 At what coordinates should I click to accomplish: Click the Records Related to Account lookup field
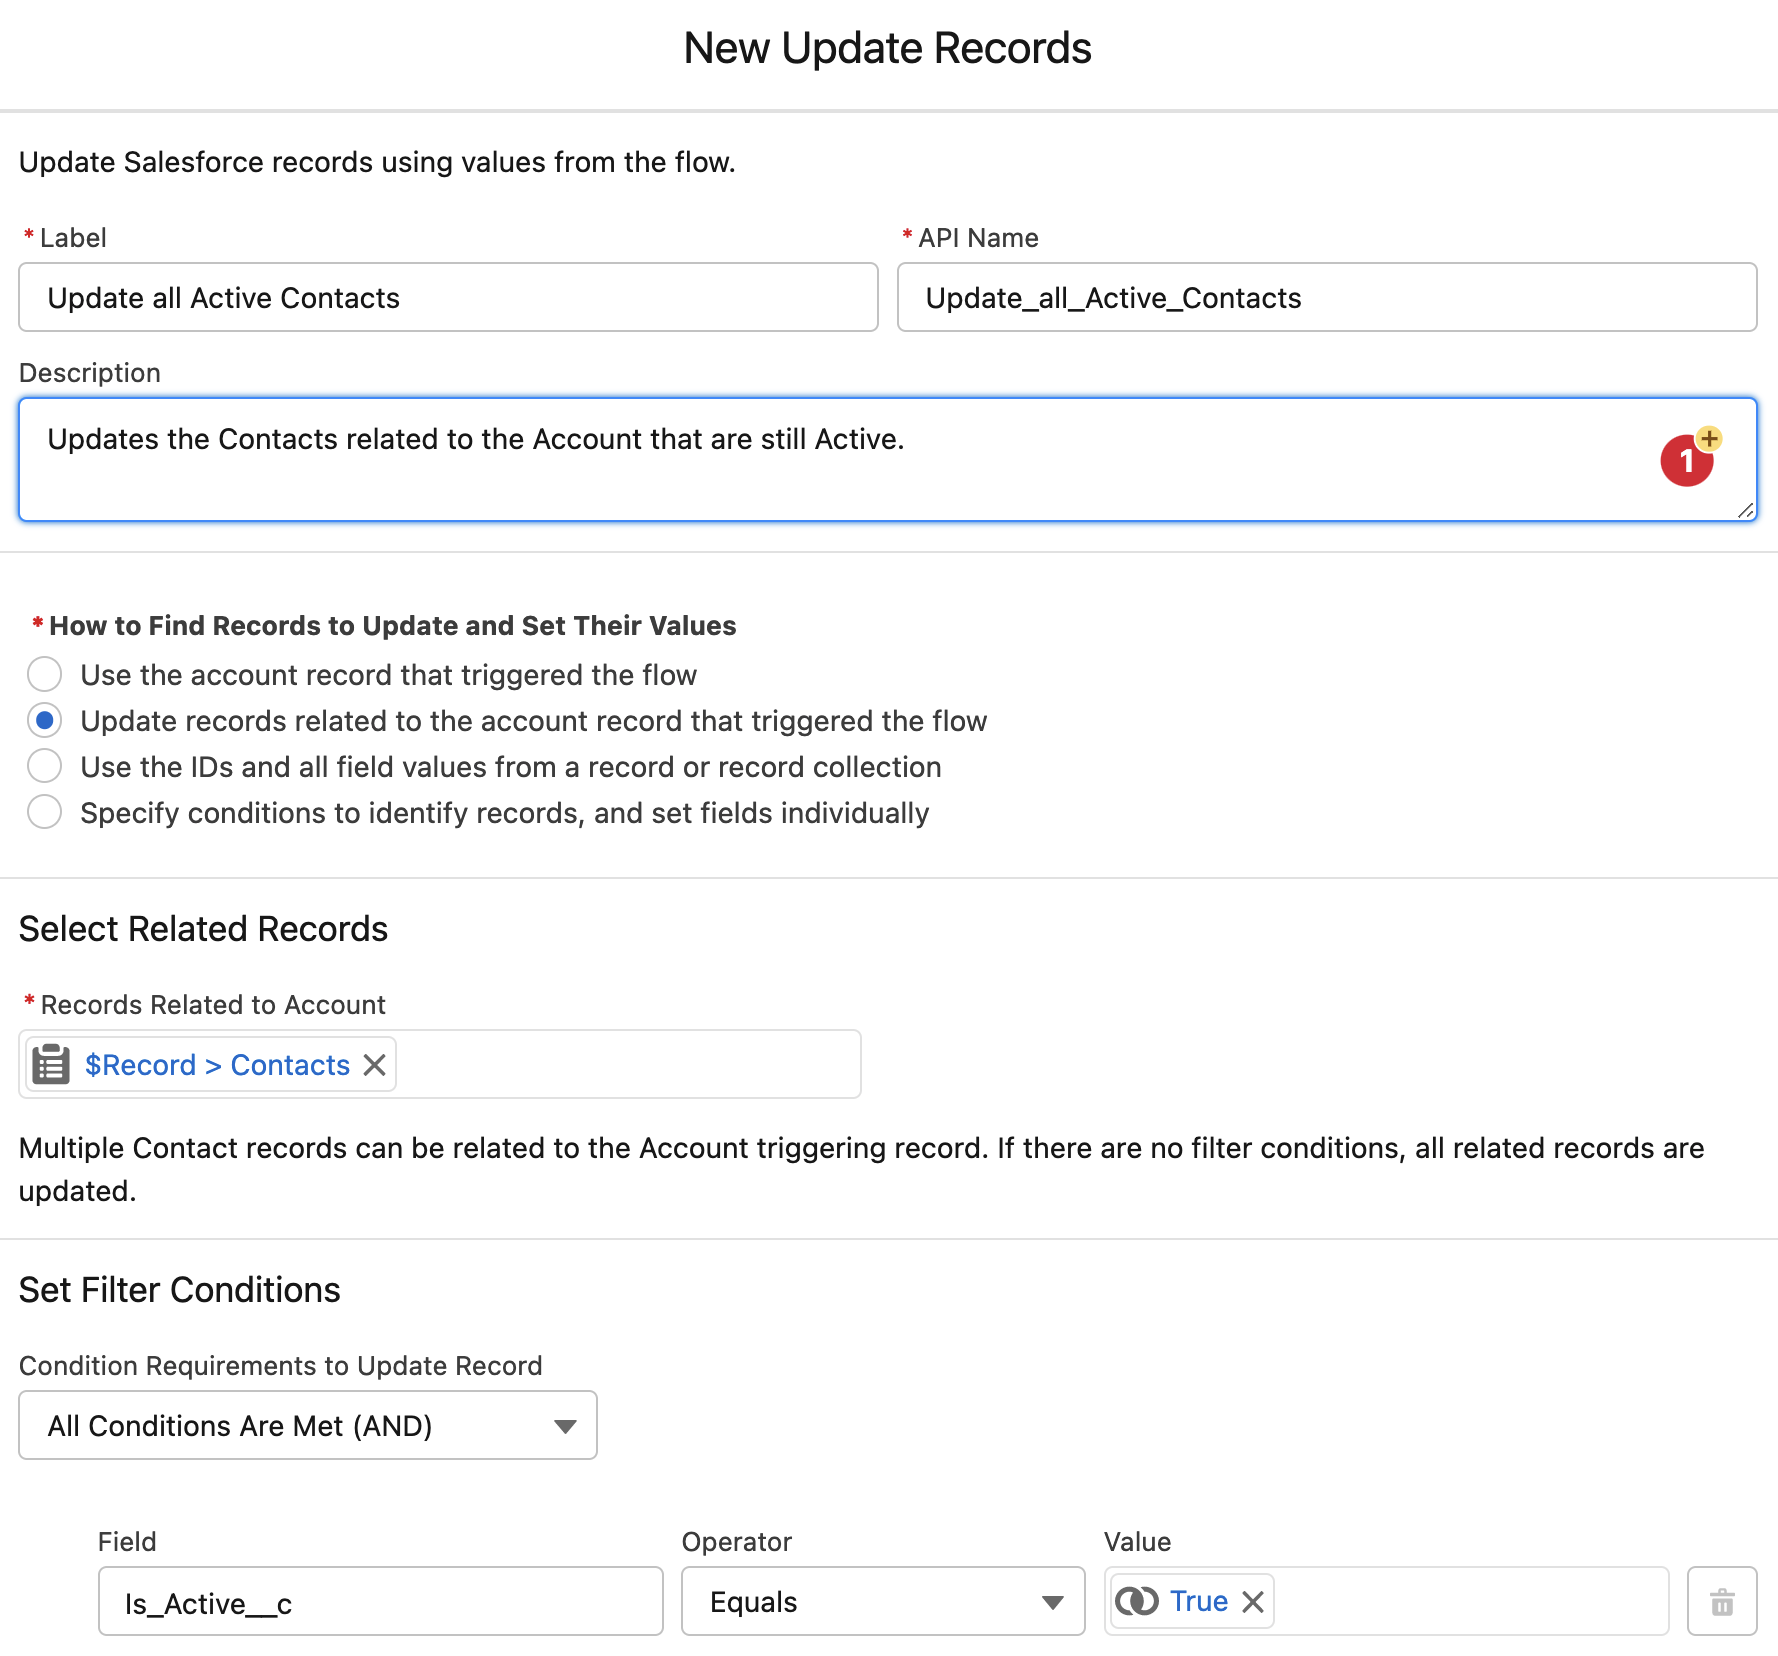[628, 1064]
